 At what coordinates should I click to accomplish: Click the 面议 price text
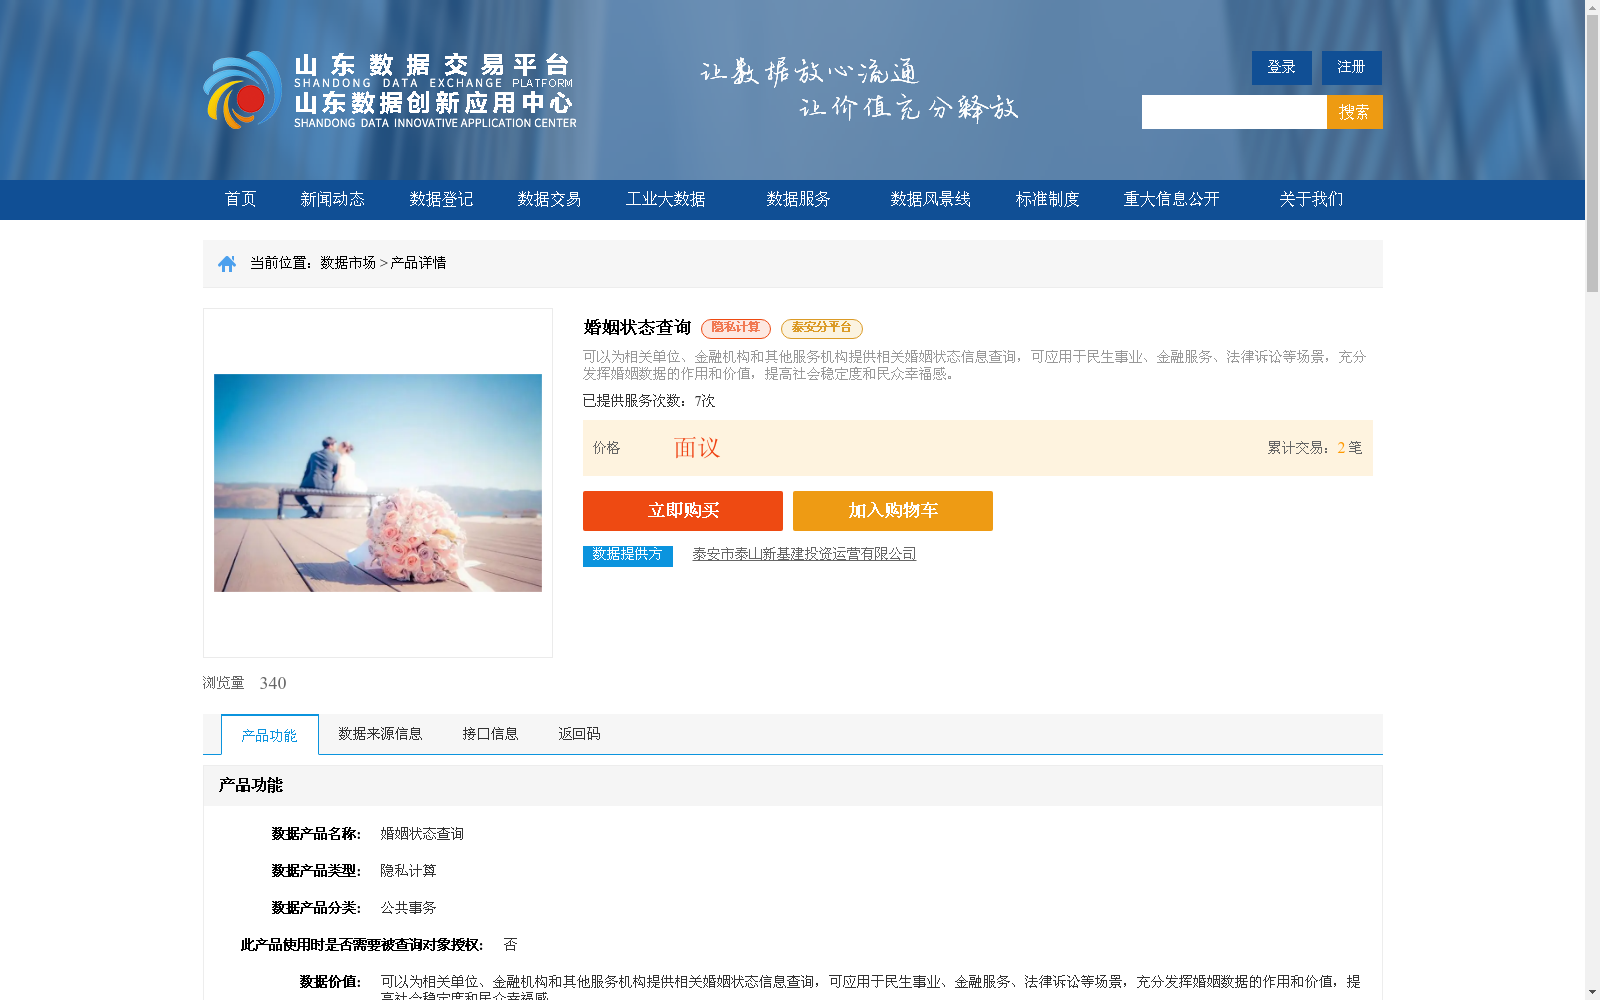[x=697, y=448]
